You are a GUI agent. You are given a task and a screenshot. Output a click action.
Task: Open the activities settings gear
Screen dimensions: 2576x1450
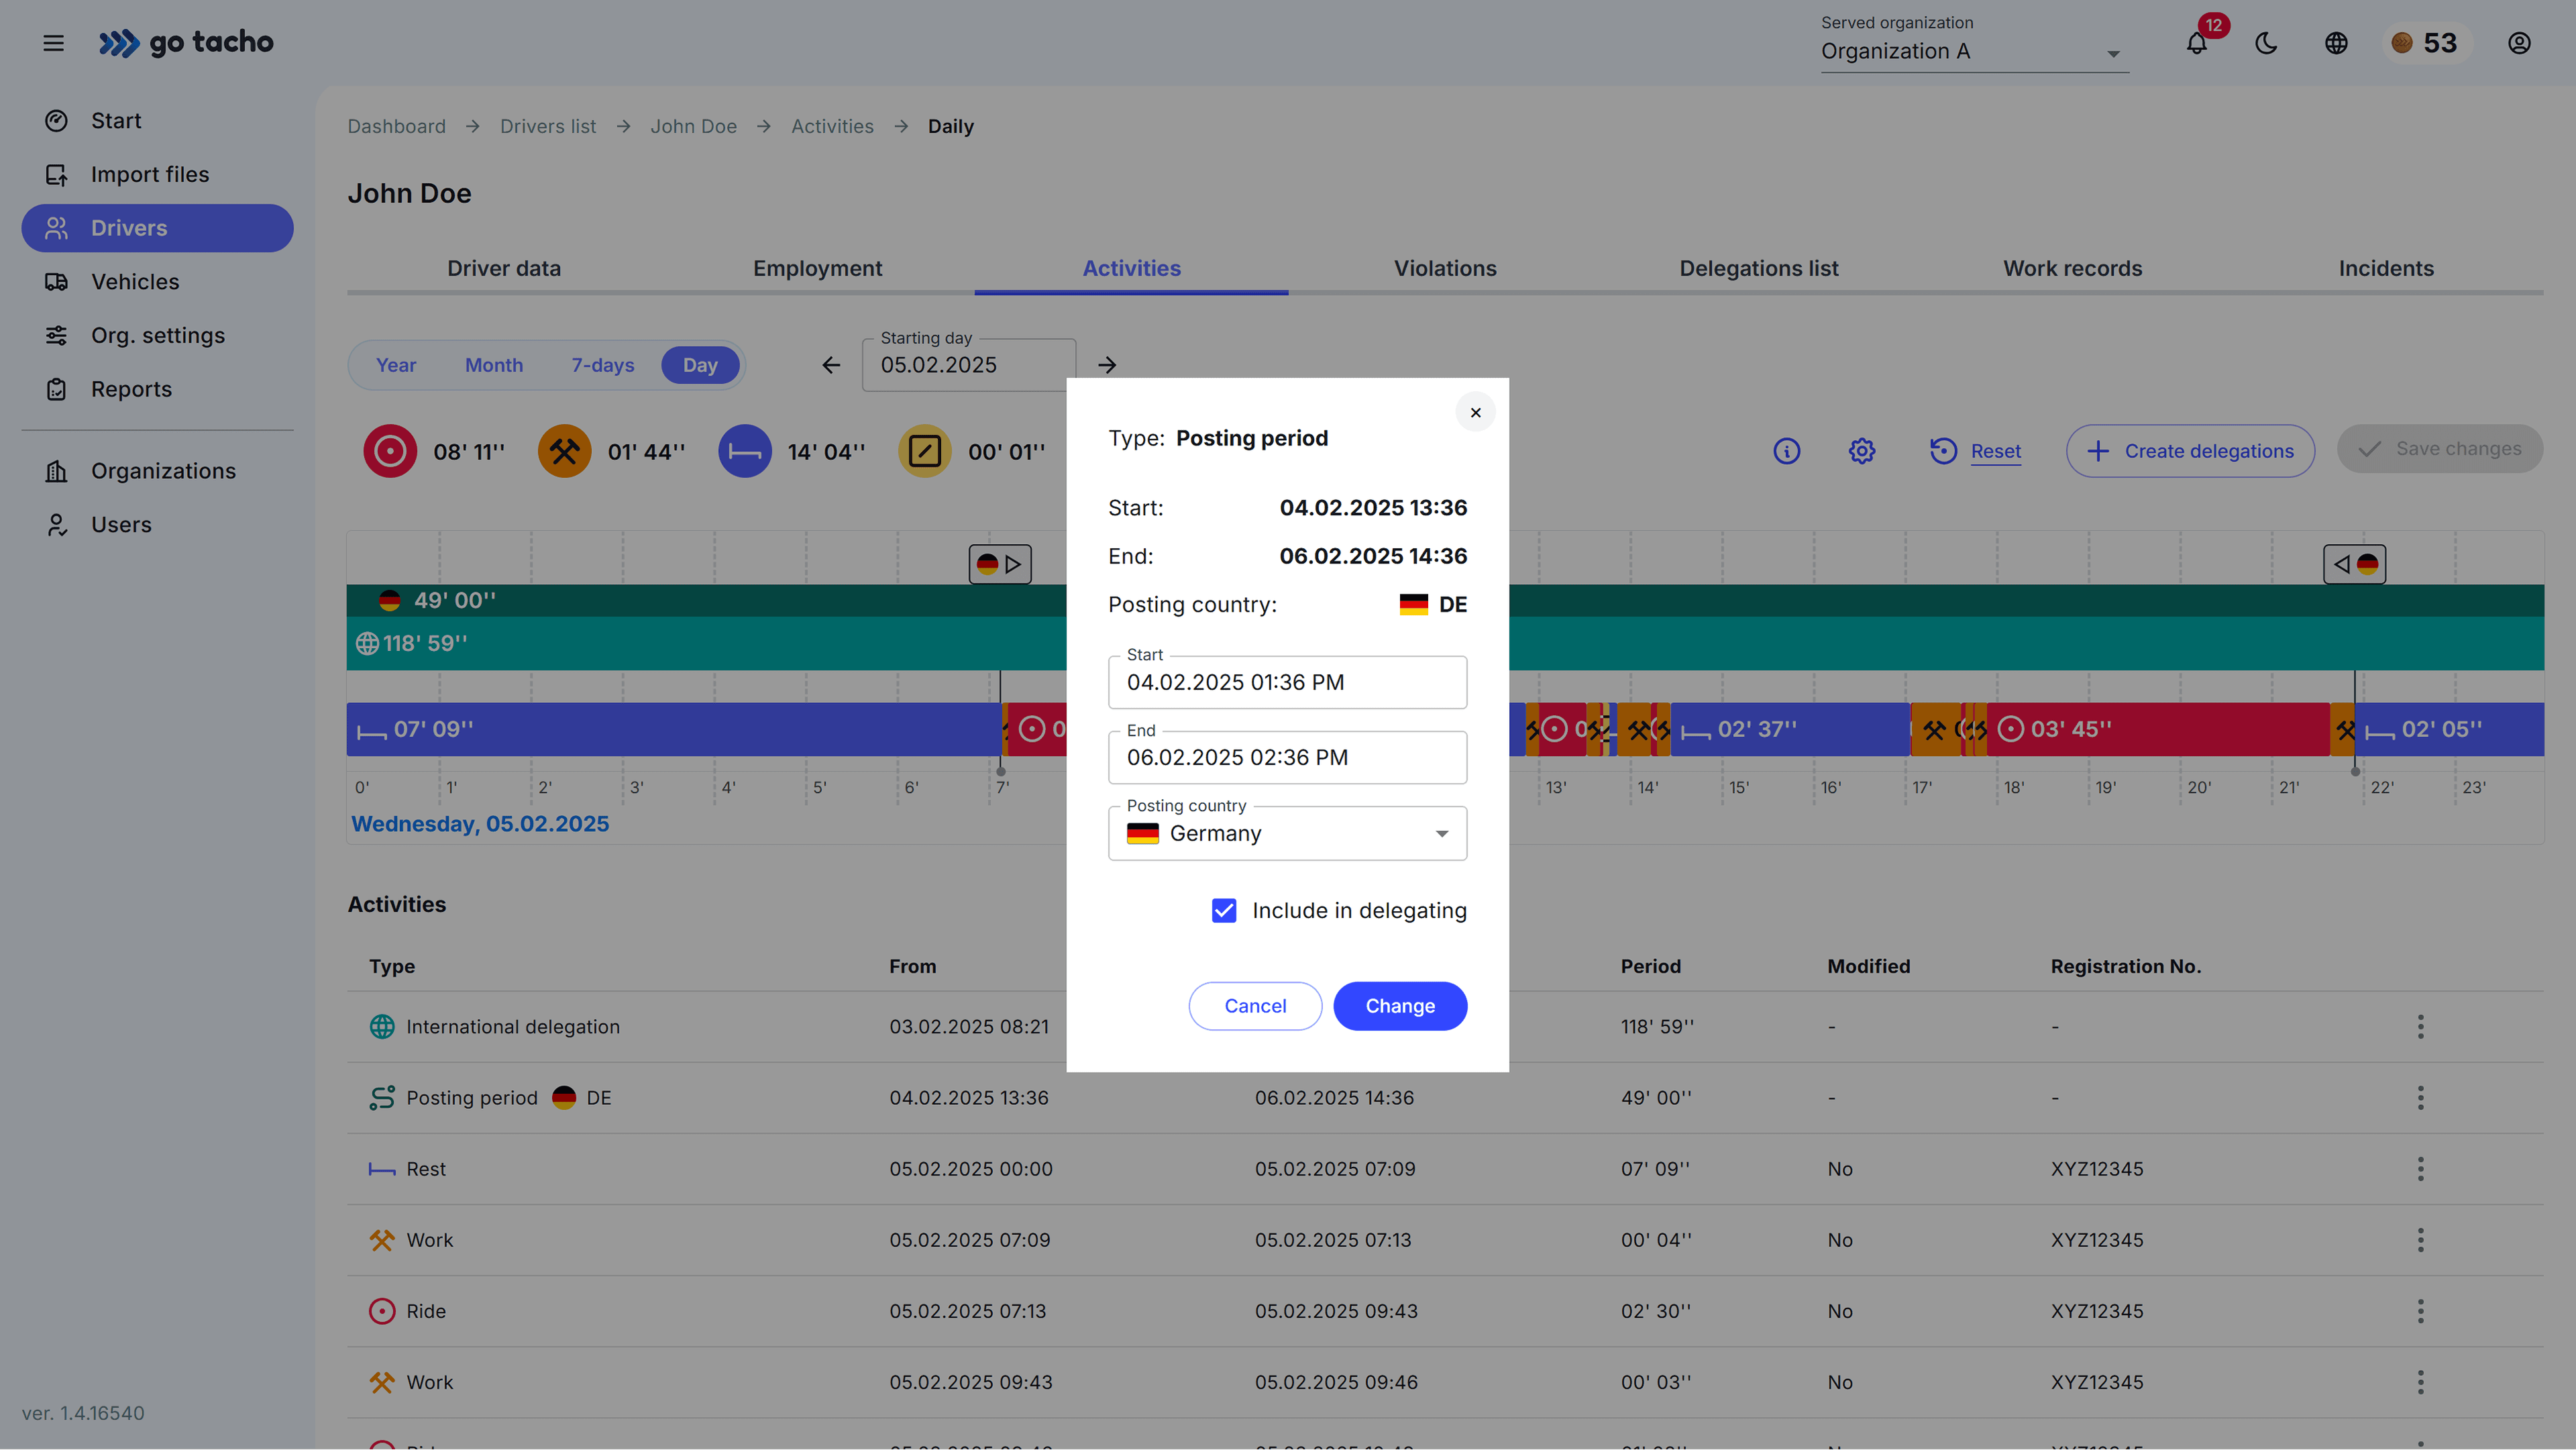tap(1860, 451)
